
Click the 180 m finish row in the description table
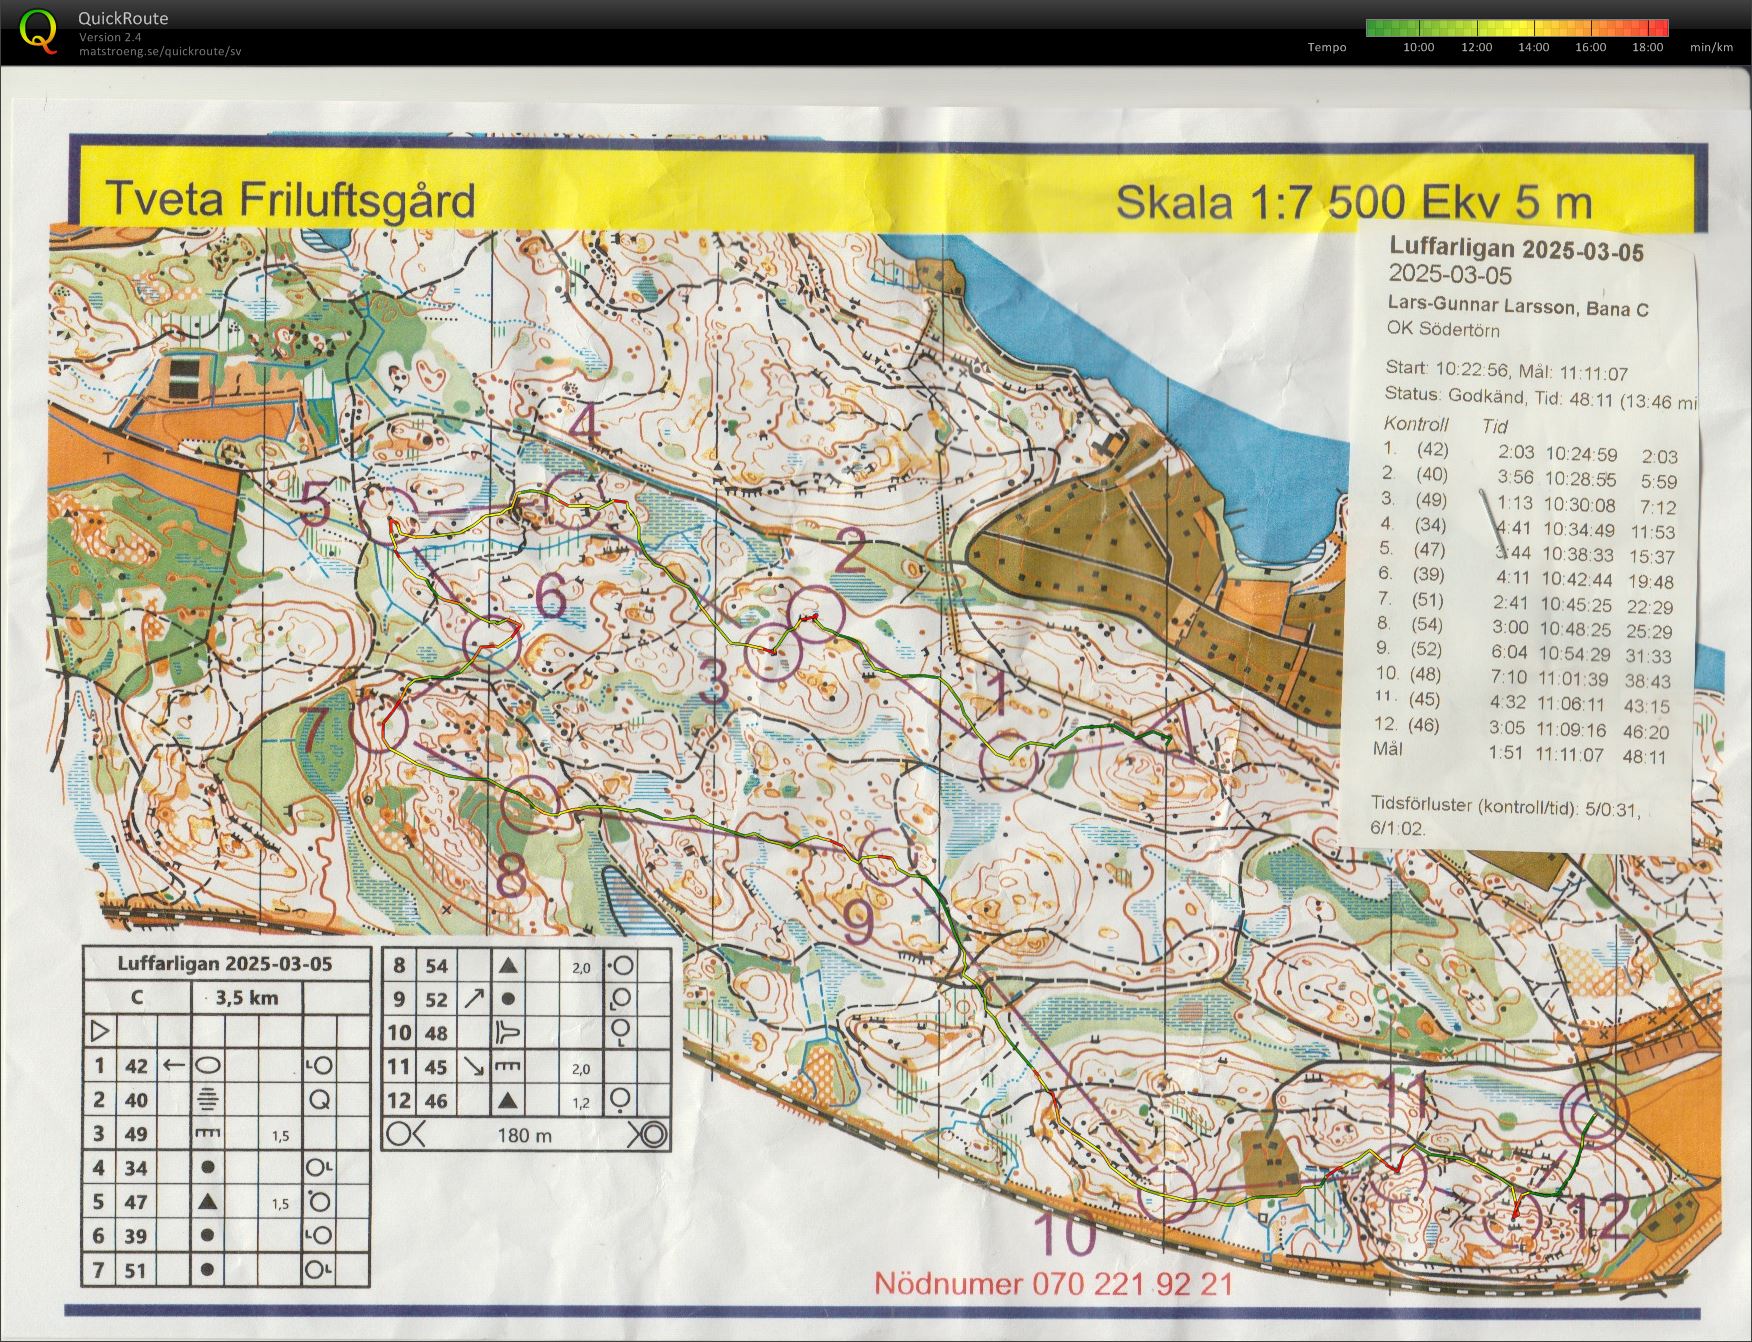525,1134
